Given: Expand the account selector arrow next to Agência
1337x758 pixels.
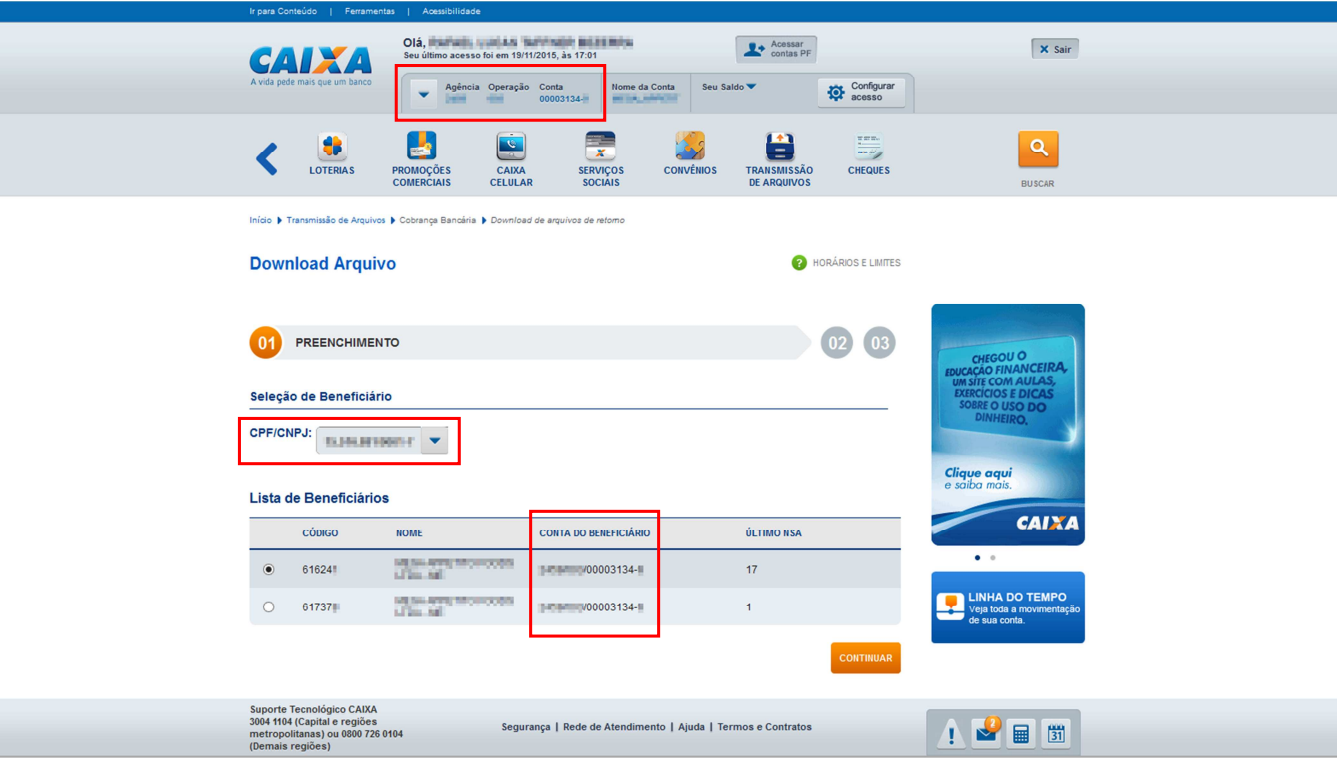Looking at the screenshot, I should [x=424, y=94].
